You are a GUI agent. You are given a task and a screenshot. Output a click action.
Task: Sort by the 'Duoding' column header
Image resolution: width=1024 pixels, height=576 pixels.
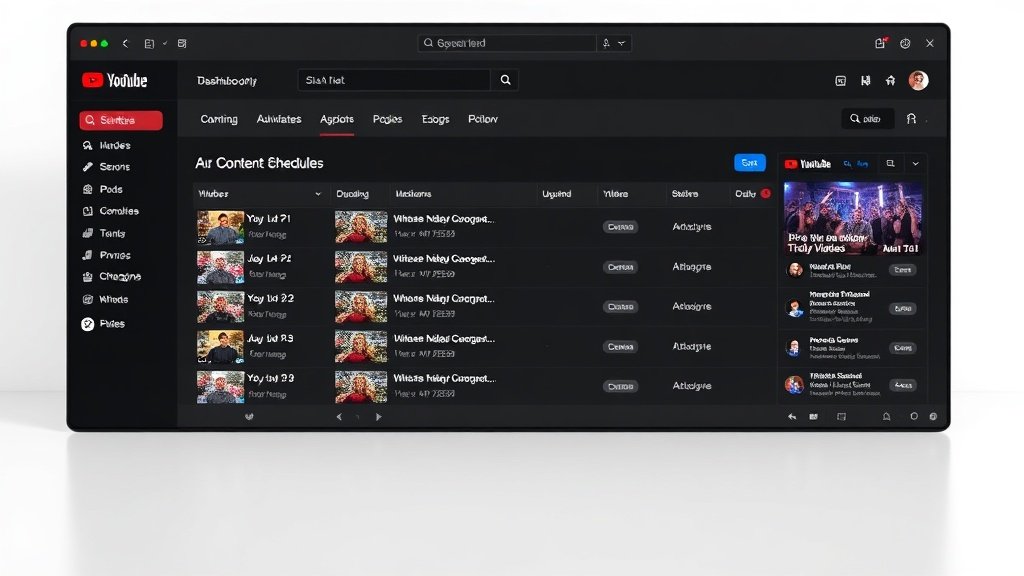pos(352,194)
